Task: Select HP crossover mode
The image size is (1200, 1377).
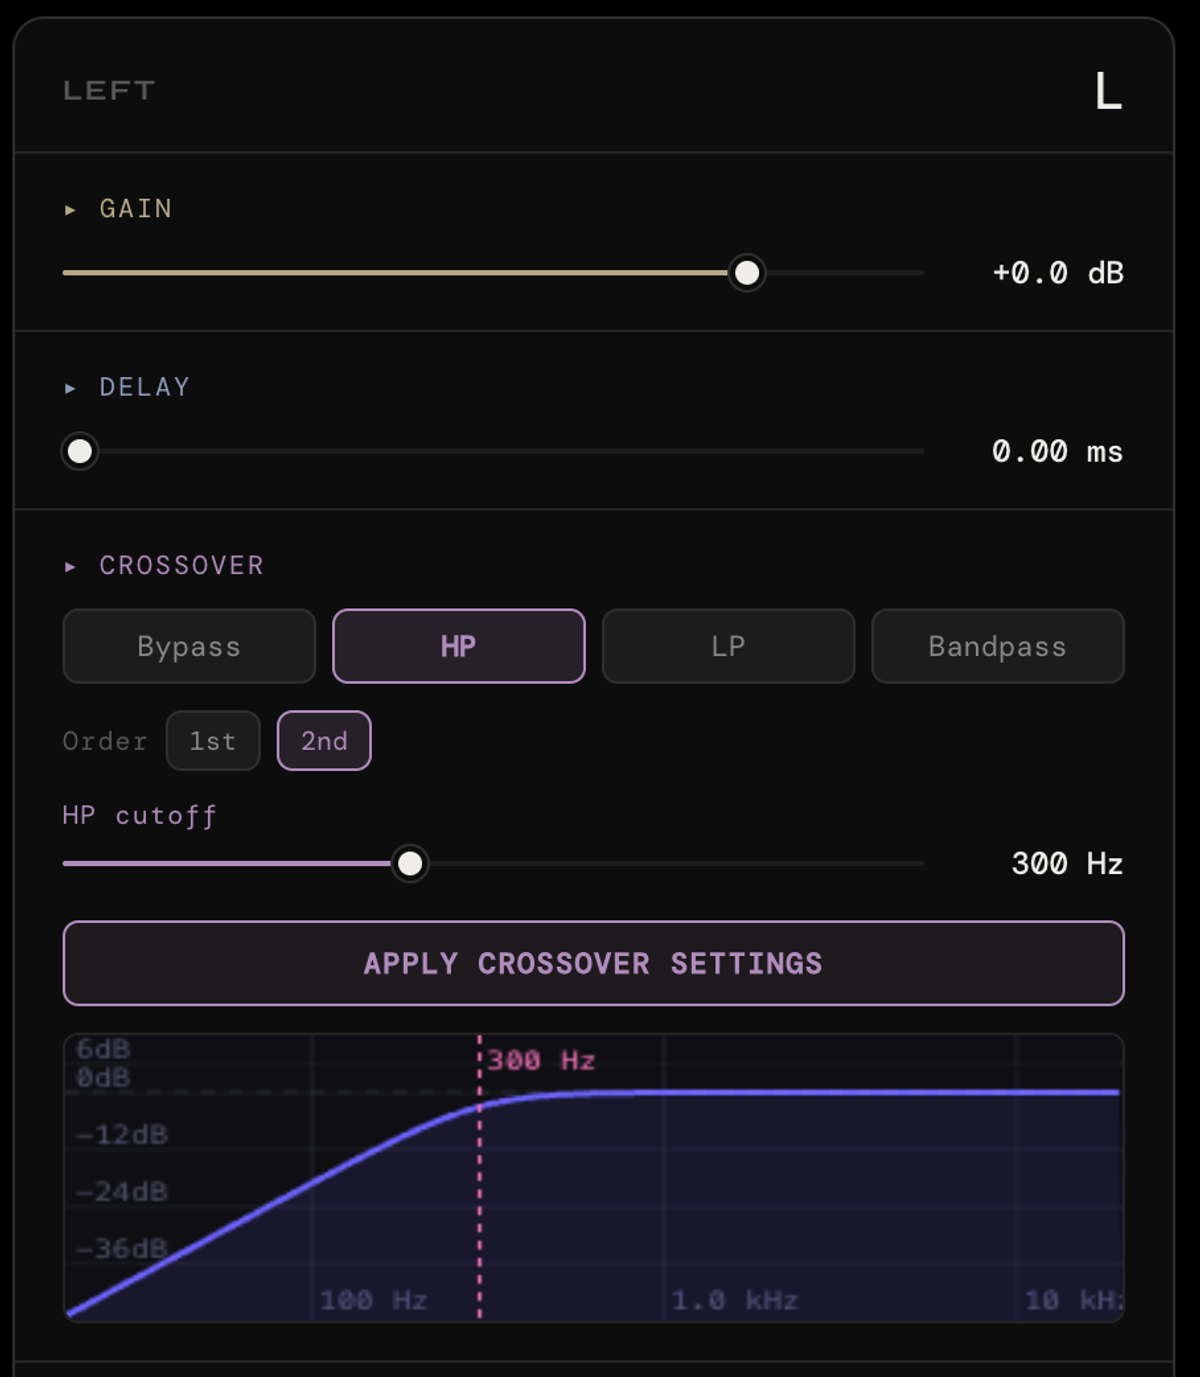Action: [x=459, y=646]
